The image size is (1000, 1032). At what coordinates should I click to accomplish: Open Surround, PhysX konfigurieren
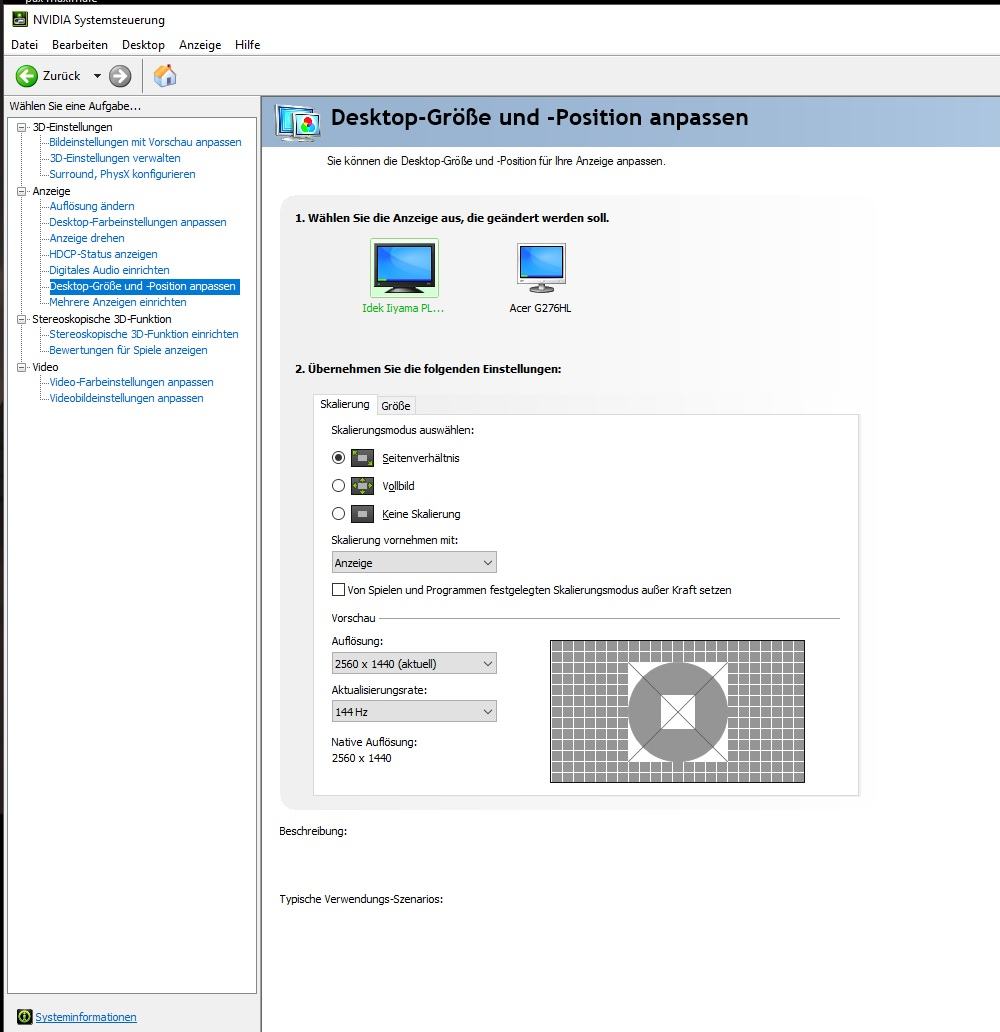122,174
